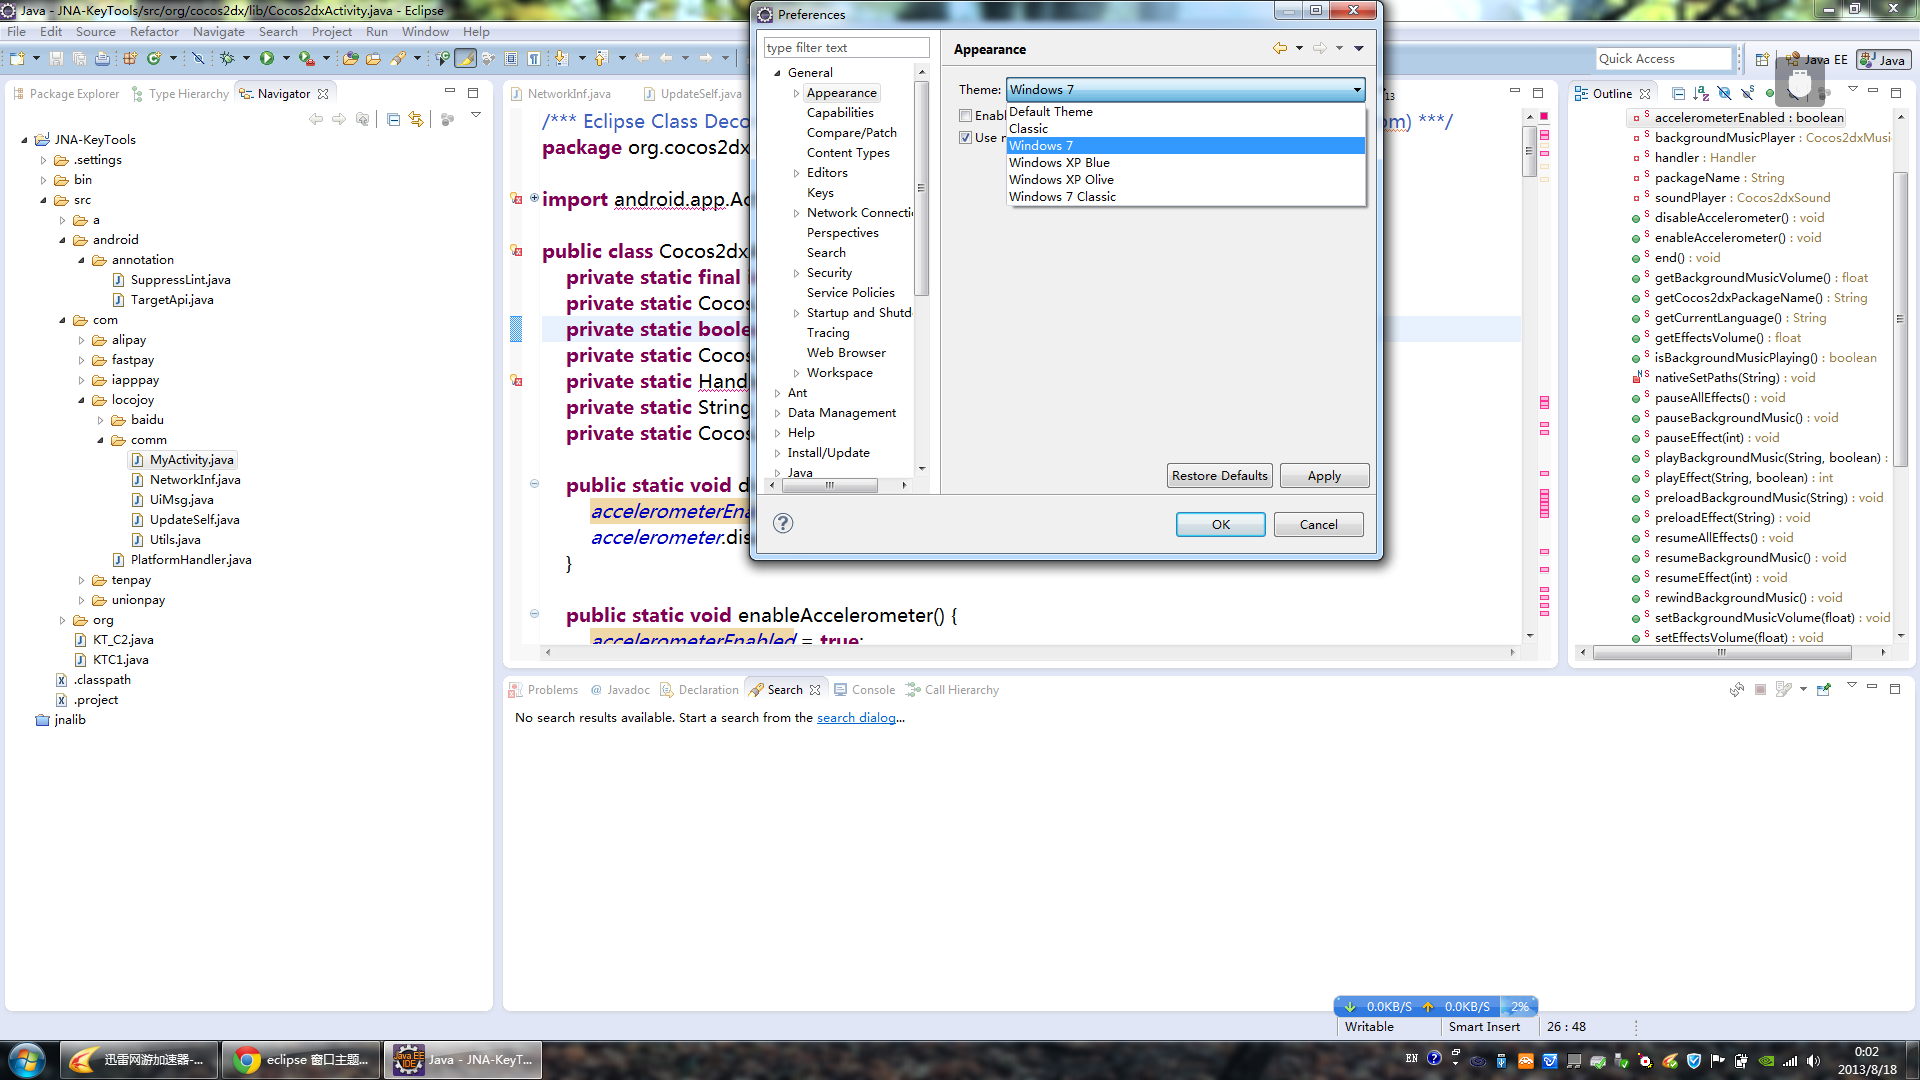Click the Open Perspective icon
The image size is (1920, 1080).
1762,60
